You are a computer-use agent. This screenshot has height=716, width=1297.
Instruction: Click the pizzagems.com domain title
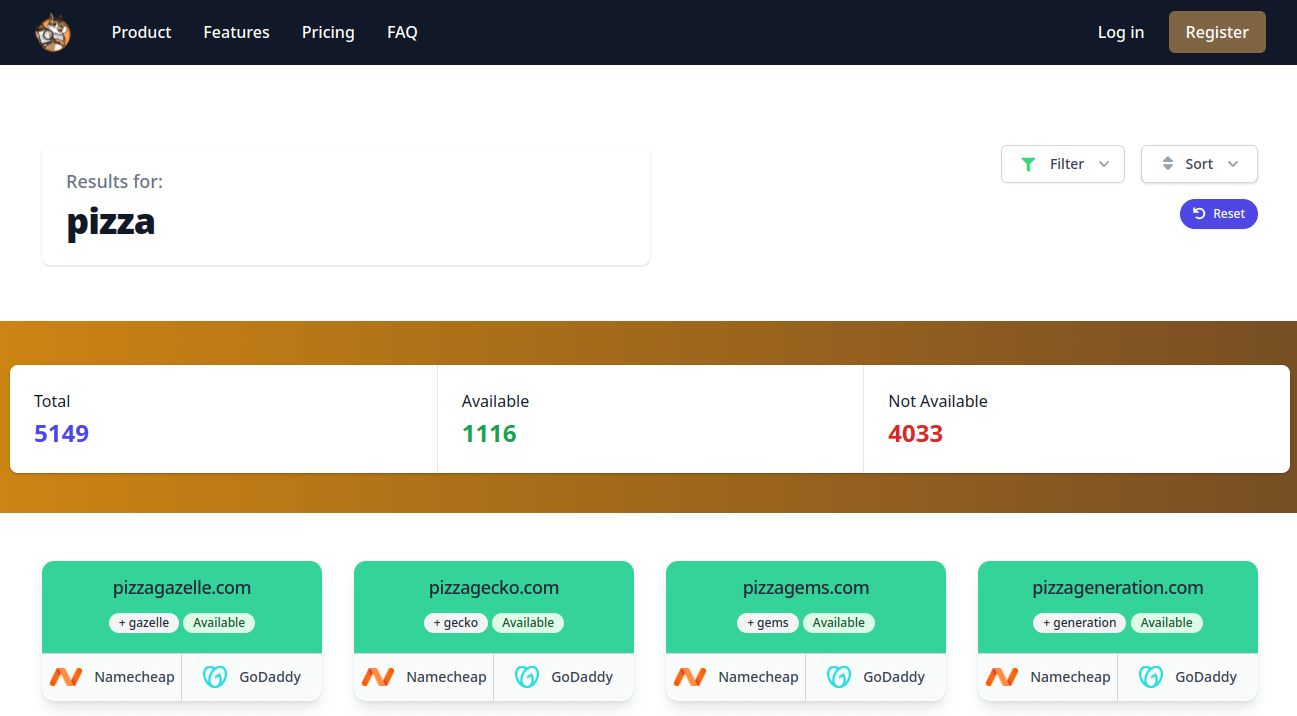point(806,588)
